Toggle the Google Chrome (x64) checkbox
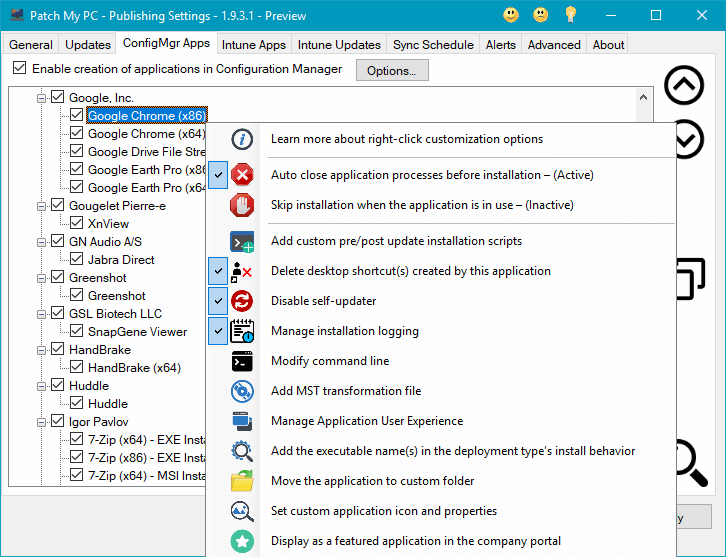 tap(76, 133)
